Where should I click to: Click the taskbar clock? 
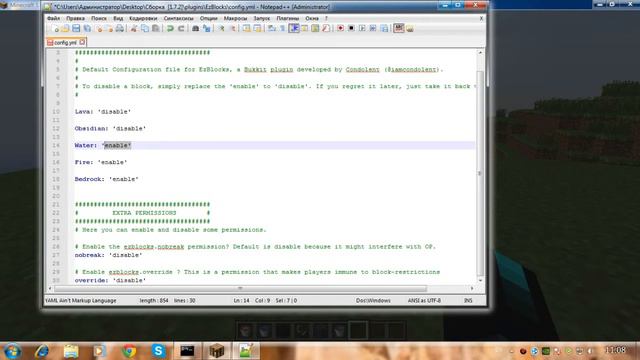(x=616, y=350)
